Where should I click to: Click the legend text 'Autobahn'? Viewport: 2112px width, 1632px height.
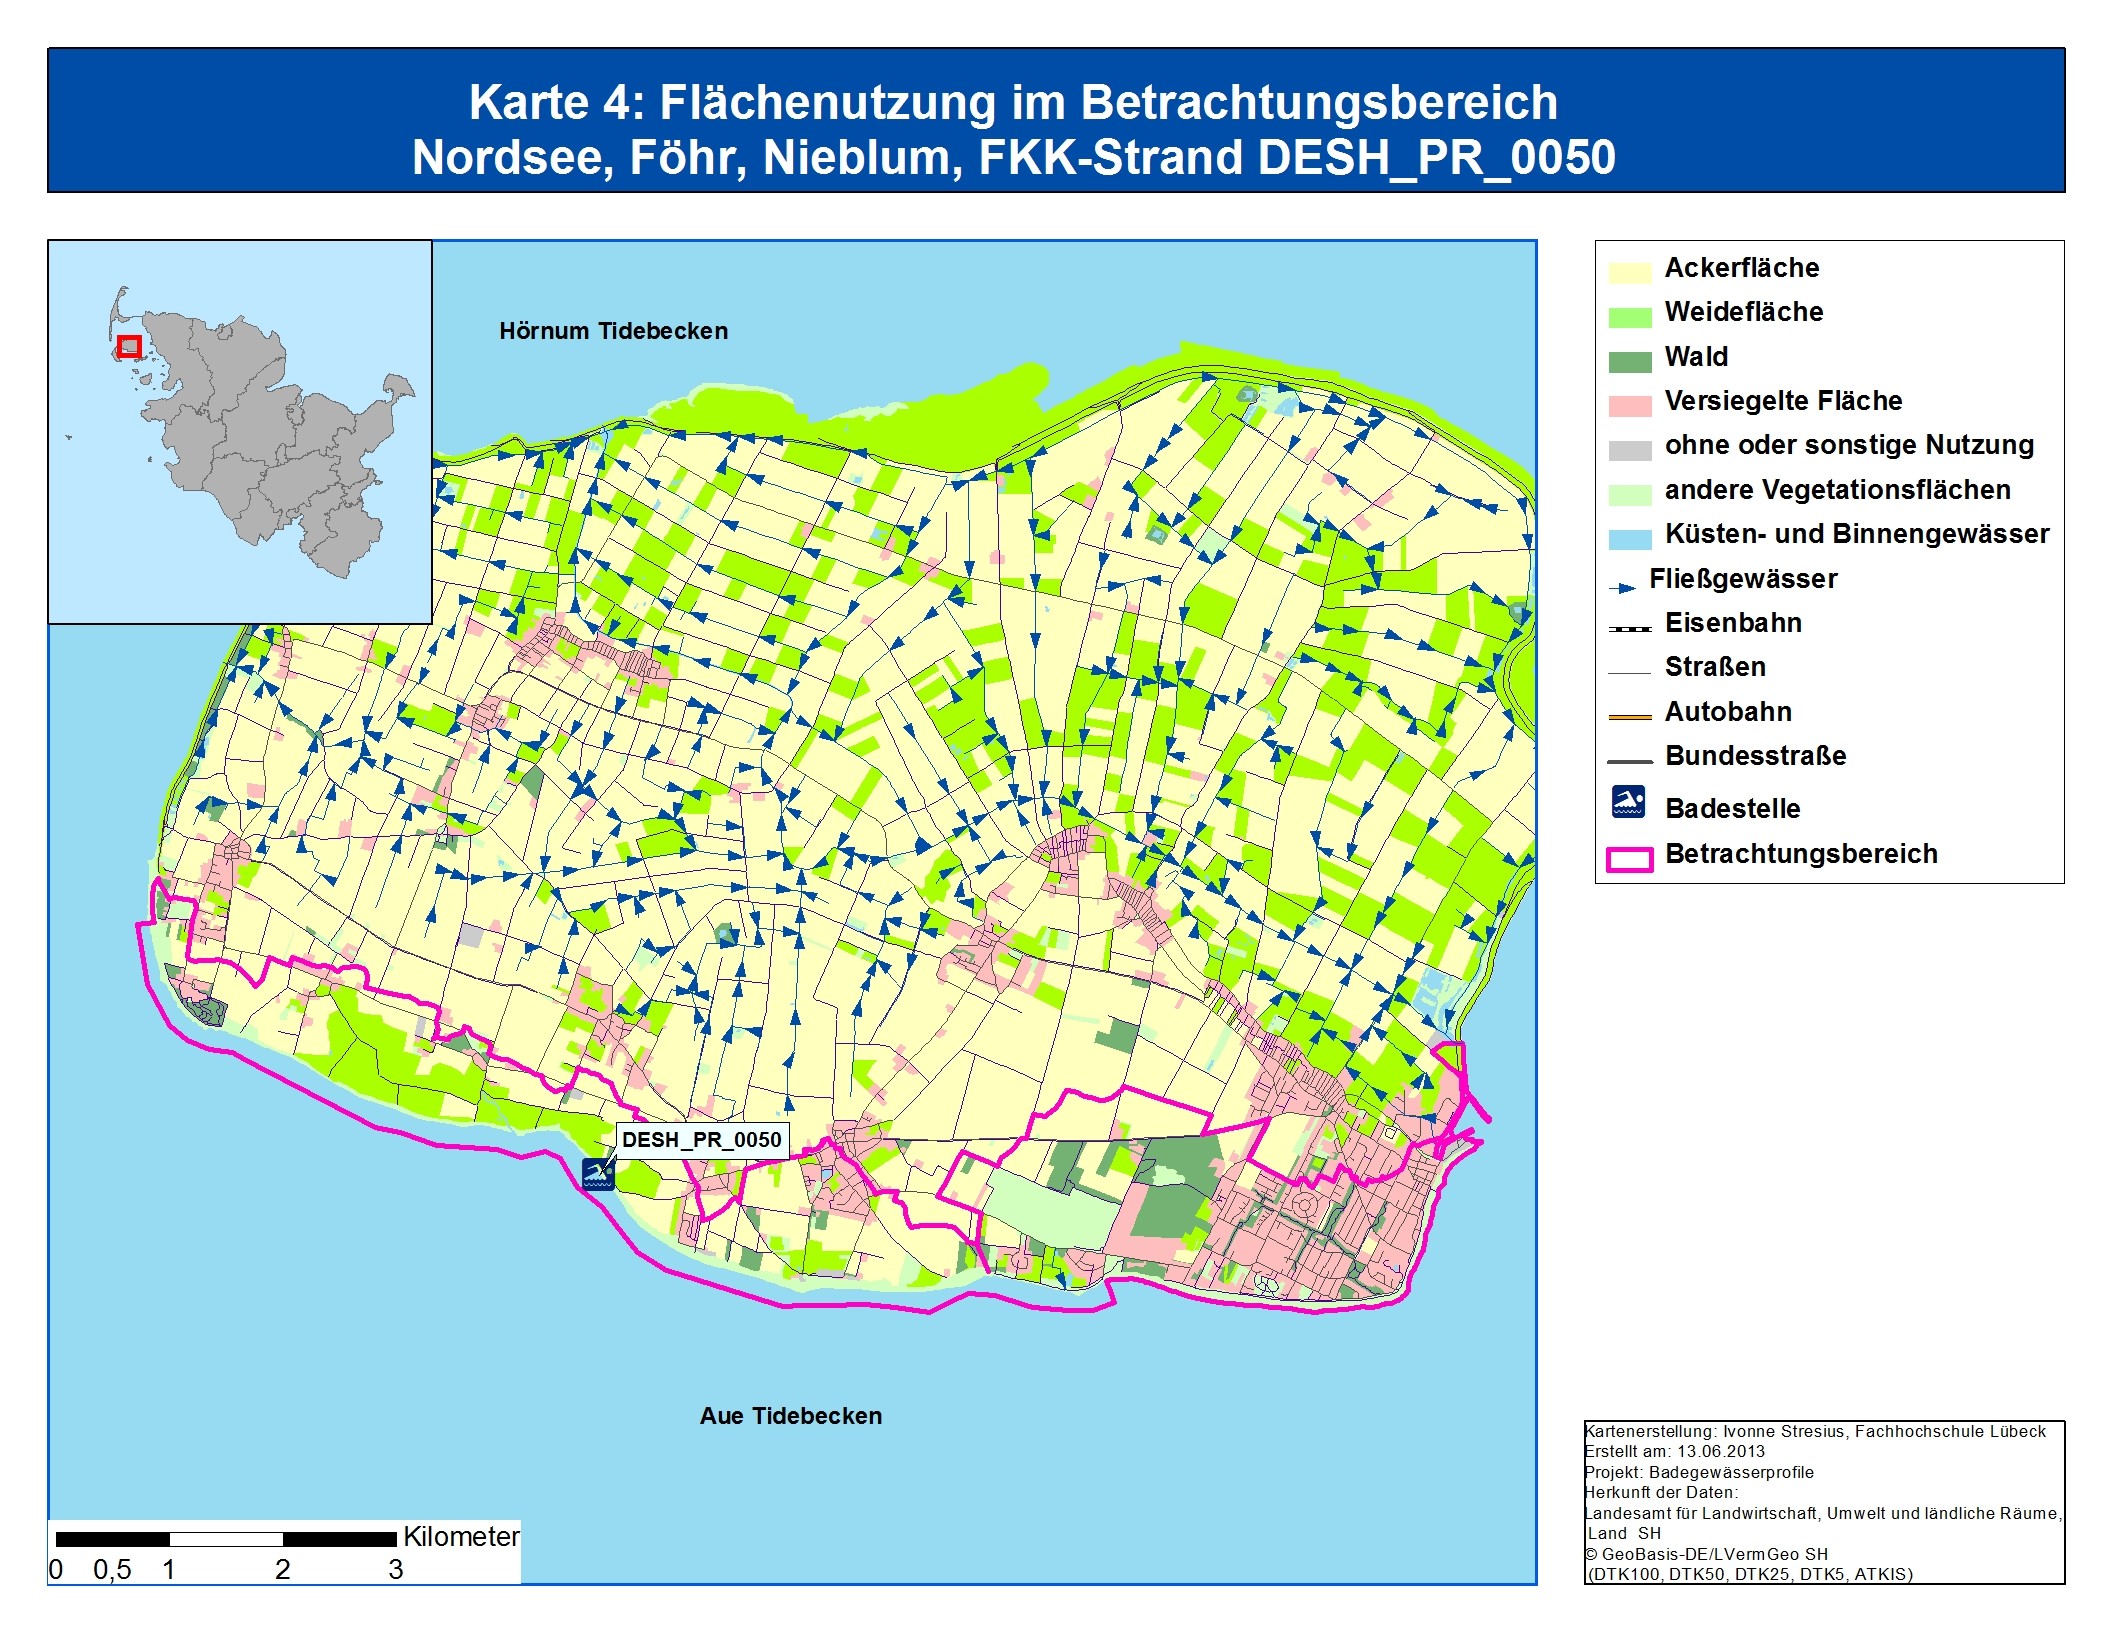coord(1728,712)
